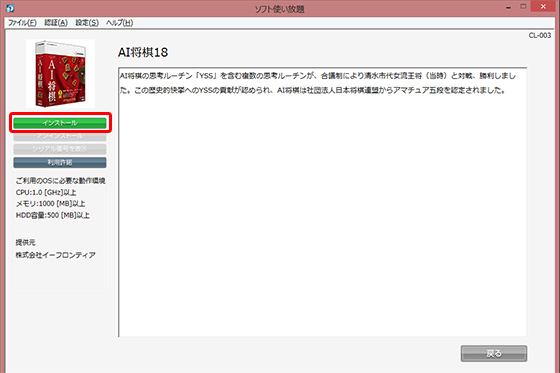Close the window with the red X

point(543,7)
